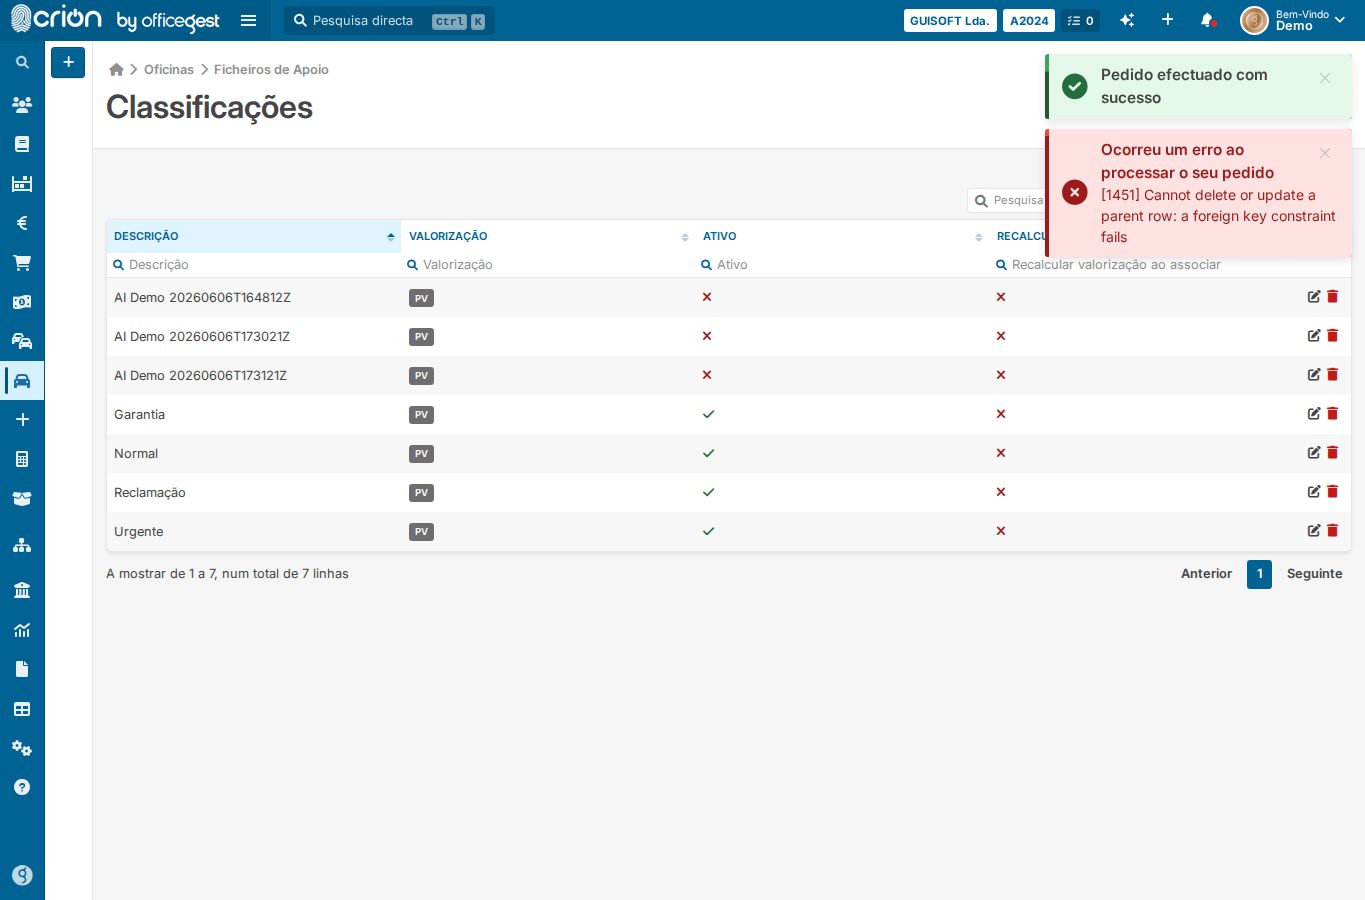
Task: Open the chart statistics icon in sidebar
Action: click(x=22, y=630)
